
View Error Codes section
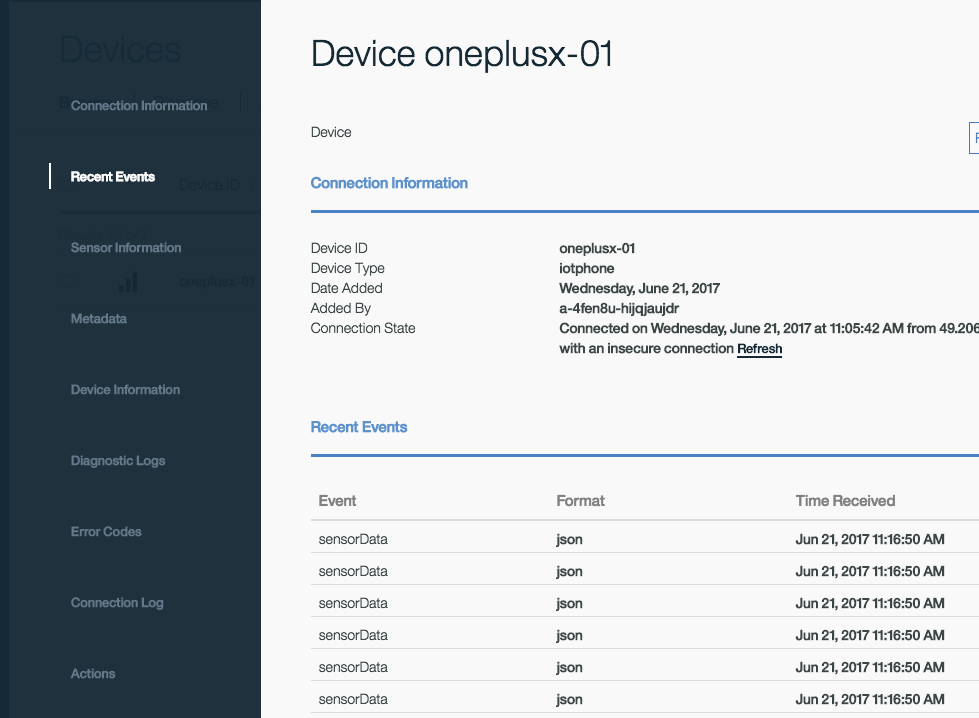tap(106, 531)
